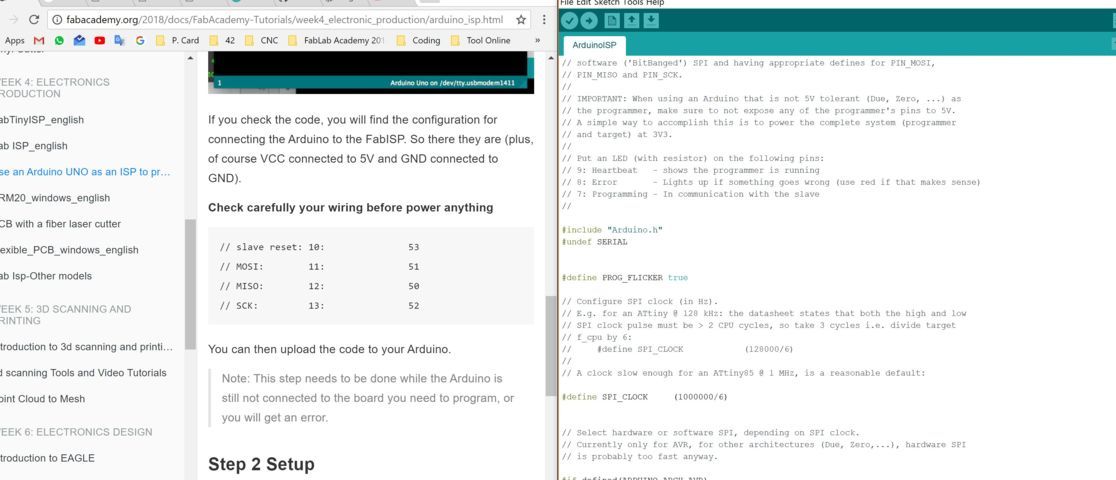The image size is (1116, 480).
Task: Open '3d scanning Tools and Video Tutorials' link
Action: click(83, 372)
